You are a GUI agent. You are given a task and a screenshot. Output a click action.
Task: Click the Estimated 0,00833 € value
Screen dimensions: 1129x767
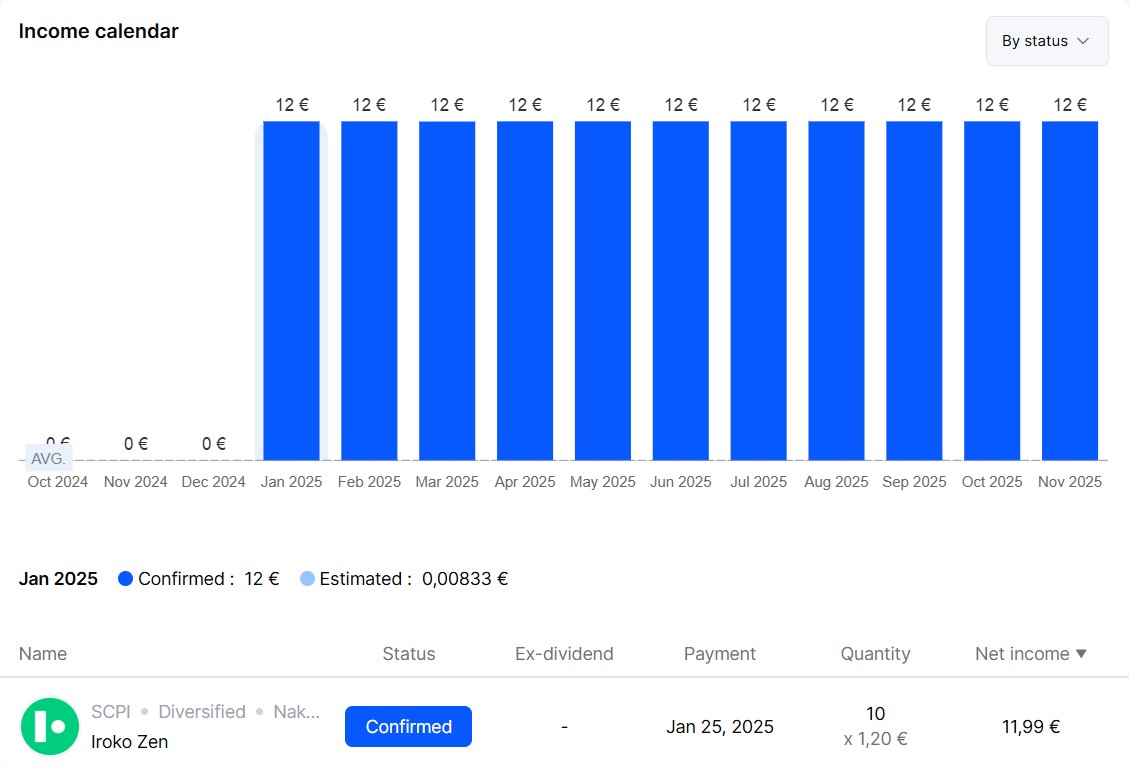(464, 579)
